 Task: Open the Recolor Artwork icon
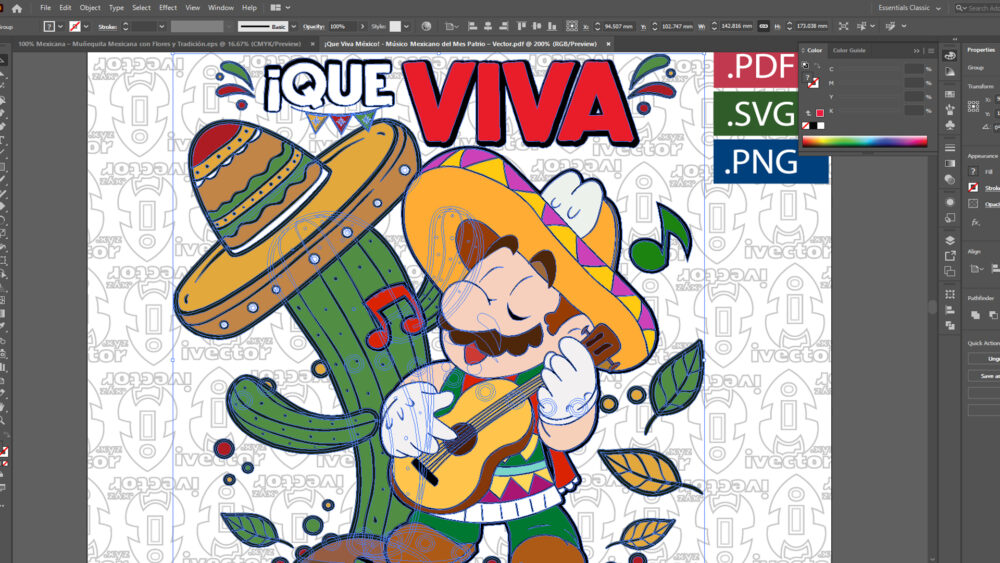coord(426,26)
